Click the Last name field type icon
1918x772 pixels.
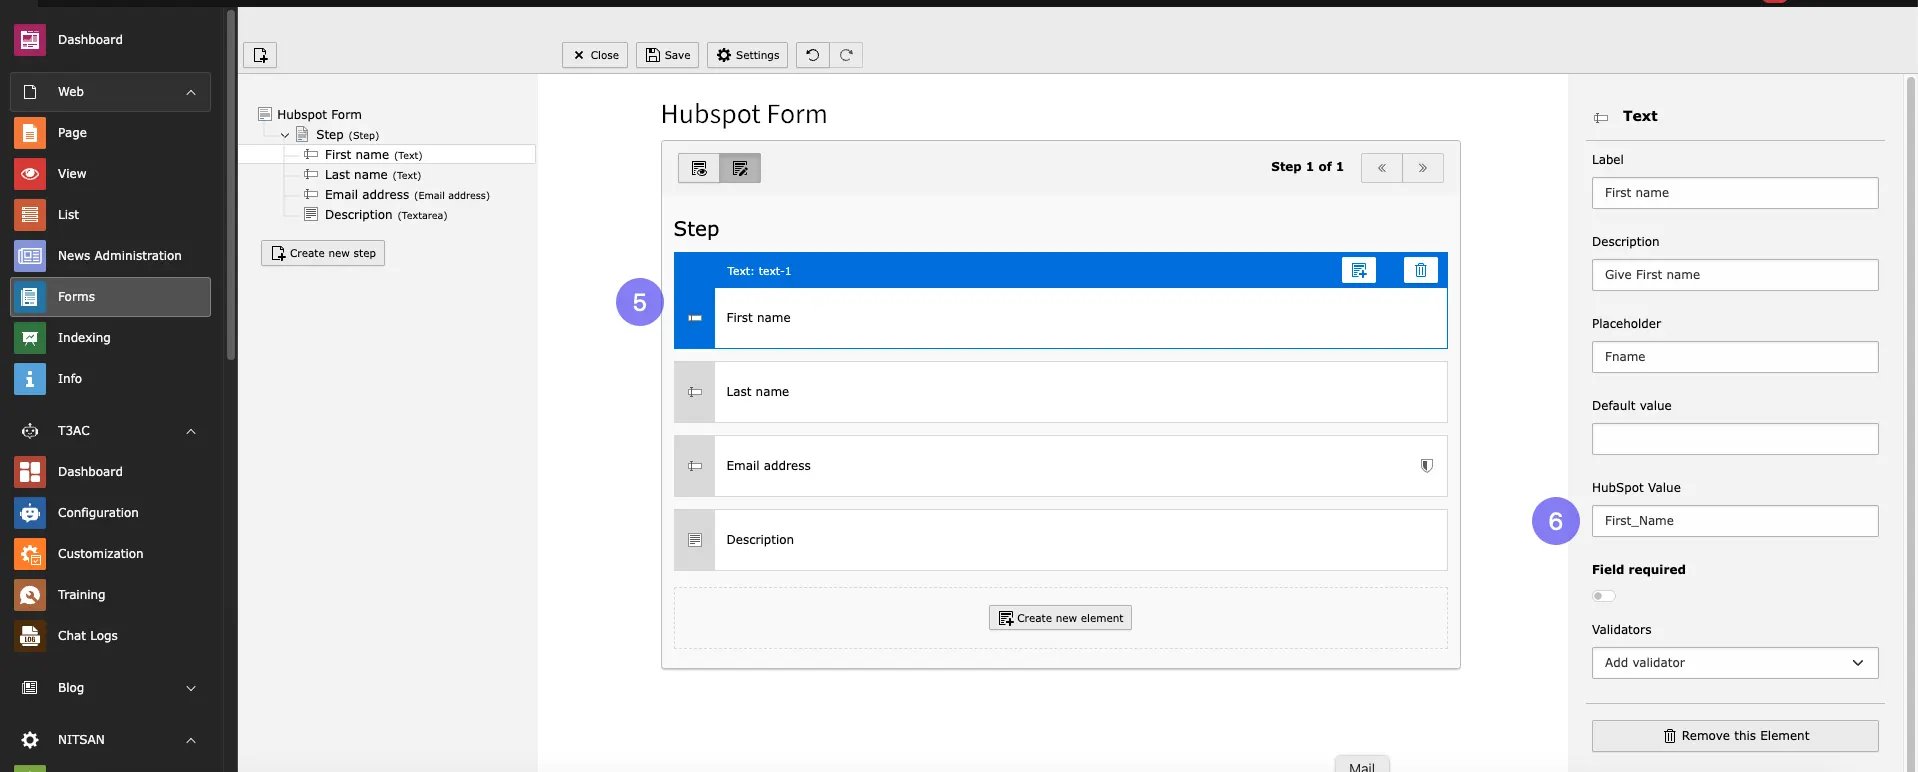pyautogui.click(x=695, y=392)
